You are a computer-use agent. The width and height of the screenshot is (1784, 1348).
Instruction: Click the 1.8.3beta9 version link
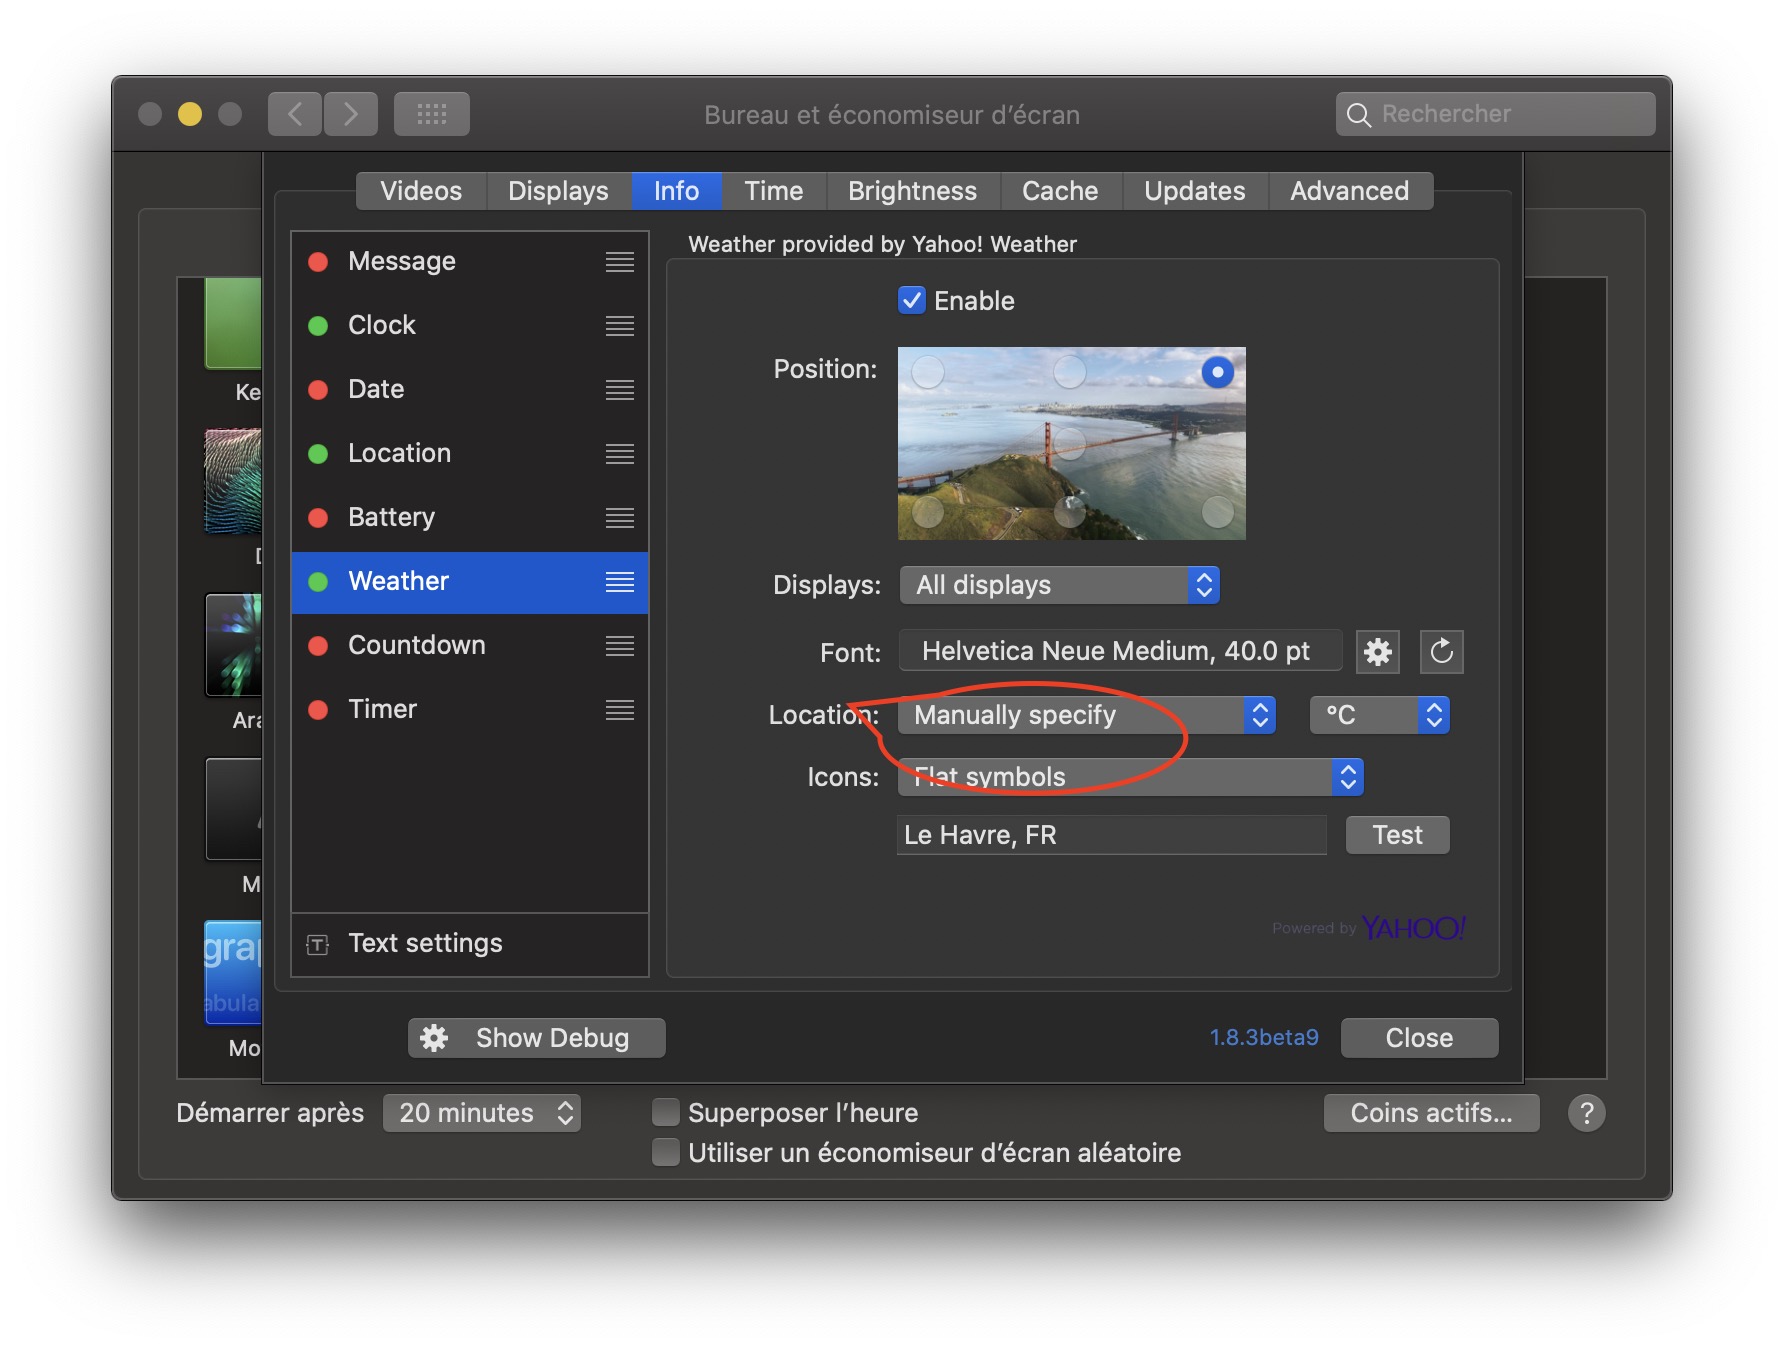(1264, 1038)
